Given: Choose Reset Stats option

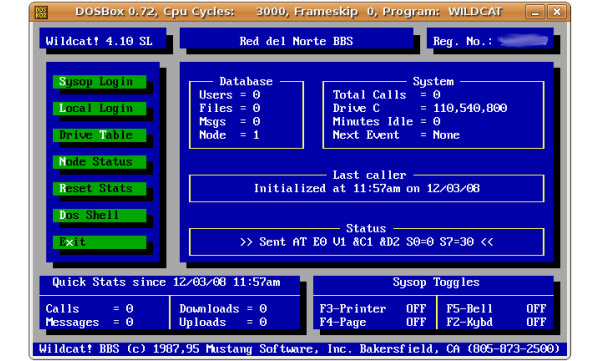Looking at the screenshot, I should (x=99, y=188).
